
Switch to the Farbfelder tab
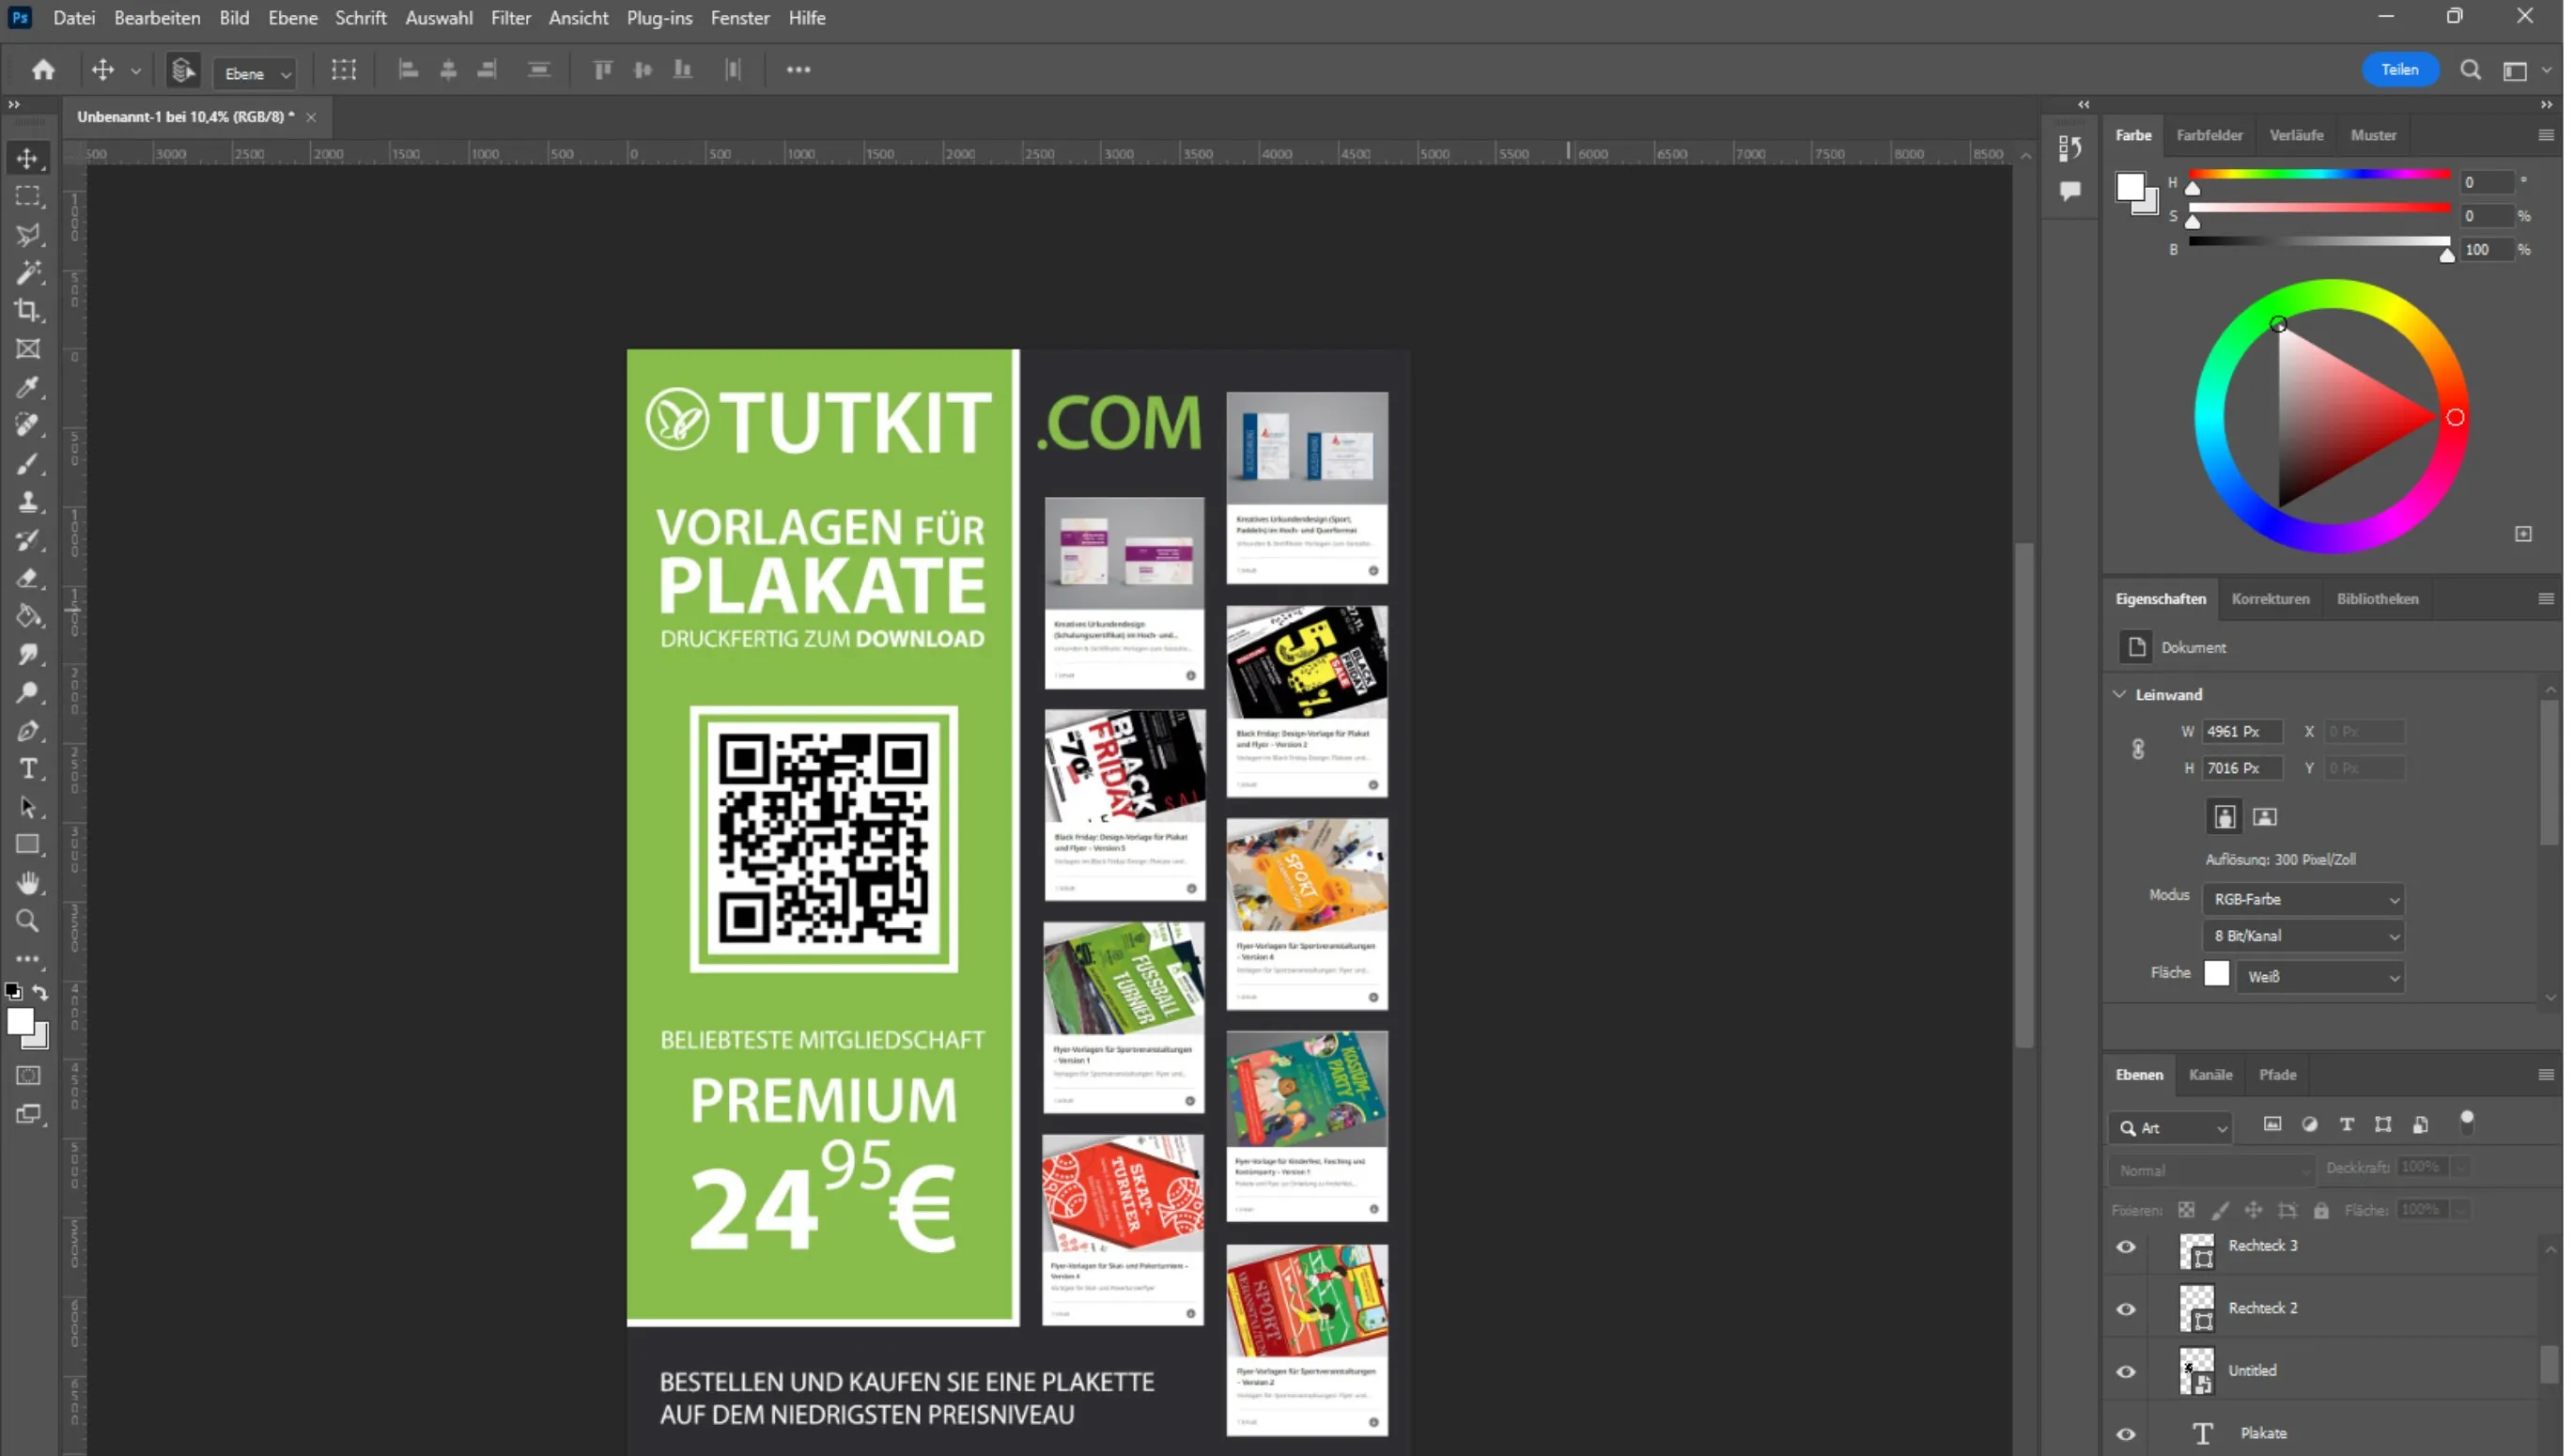(2209, 135)
